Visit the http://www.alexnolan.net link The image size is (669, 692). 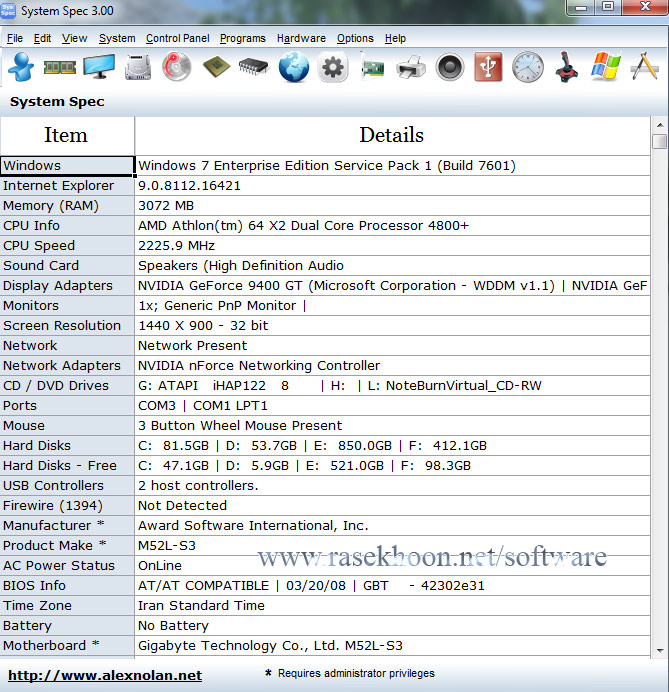(105, 675)
